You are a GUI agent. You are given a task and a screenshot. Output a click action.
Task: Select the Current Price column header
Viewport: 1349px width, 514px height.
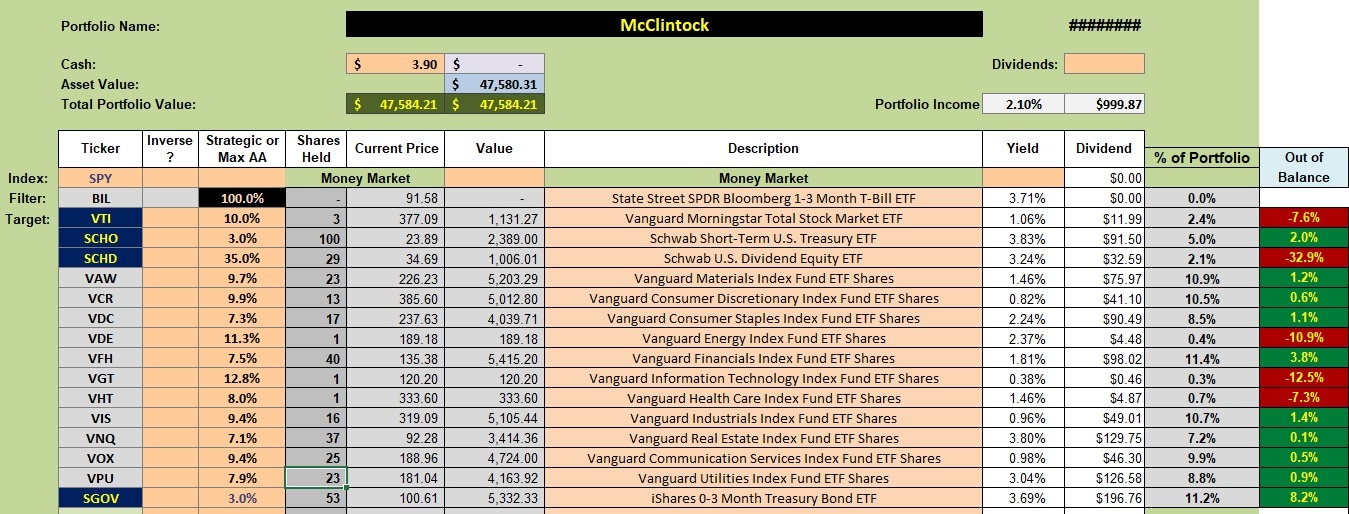coord(397,148)
